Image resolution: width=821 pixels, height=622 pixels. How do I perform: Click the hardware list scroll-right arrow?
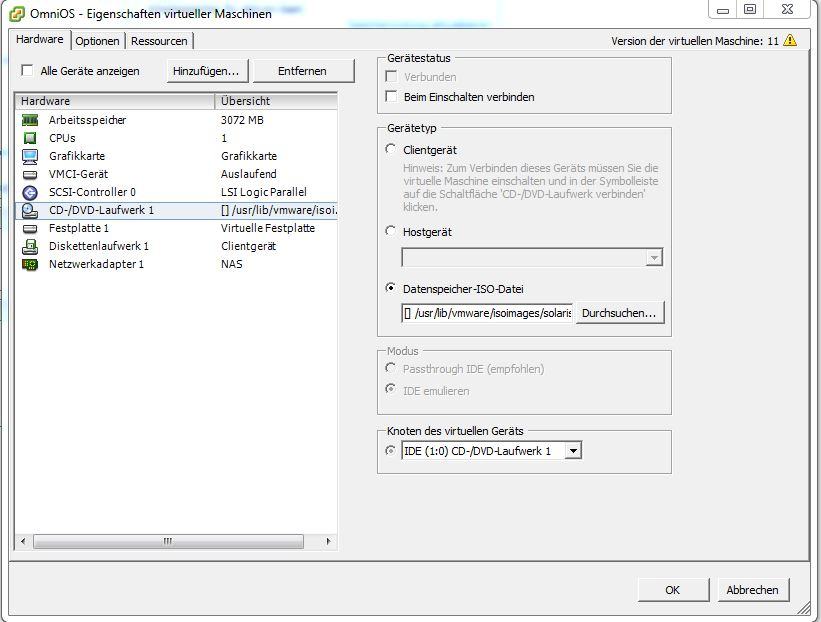328,541
